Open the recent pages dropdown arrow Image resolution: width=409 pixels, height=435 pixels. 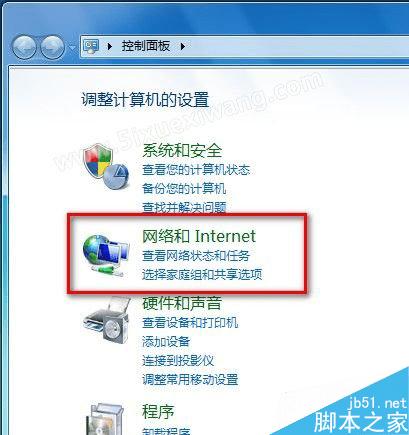(x=72, y=47)
